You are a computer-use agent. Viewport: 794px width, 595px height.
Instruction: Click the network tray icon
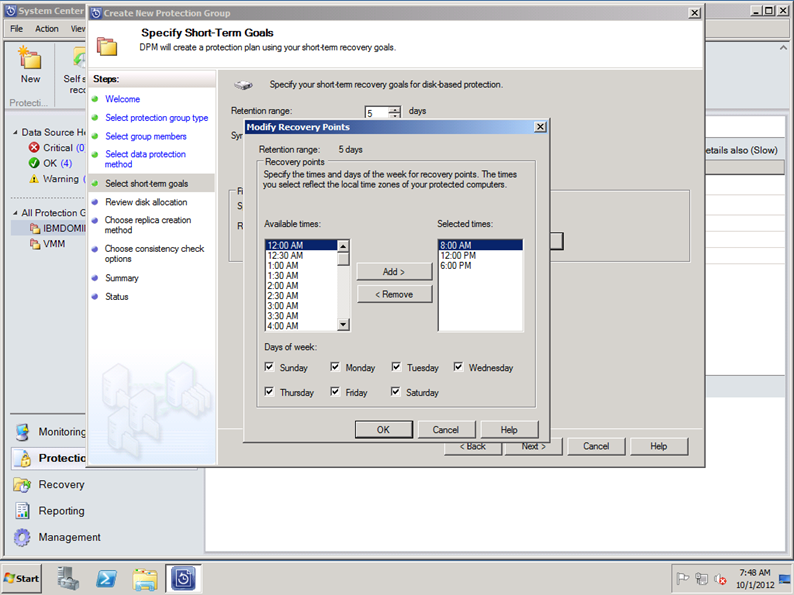pos(701,578)
